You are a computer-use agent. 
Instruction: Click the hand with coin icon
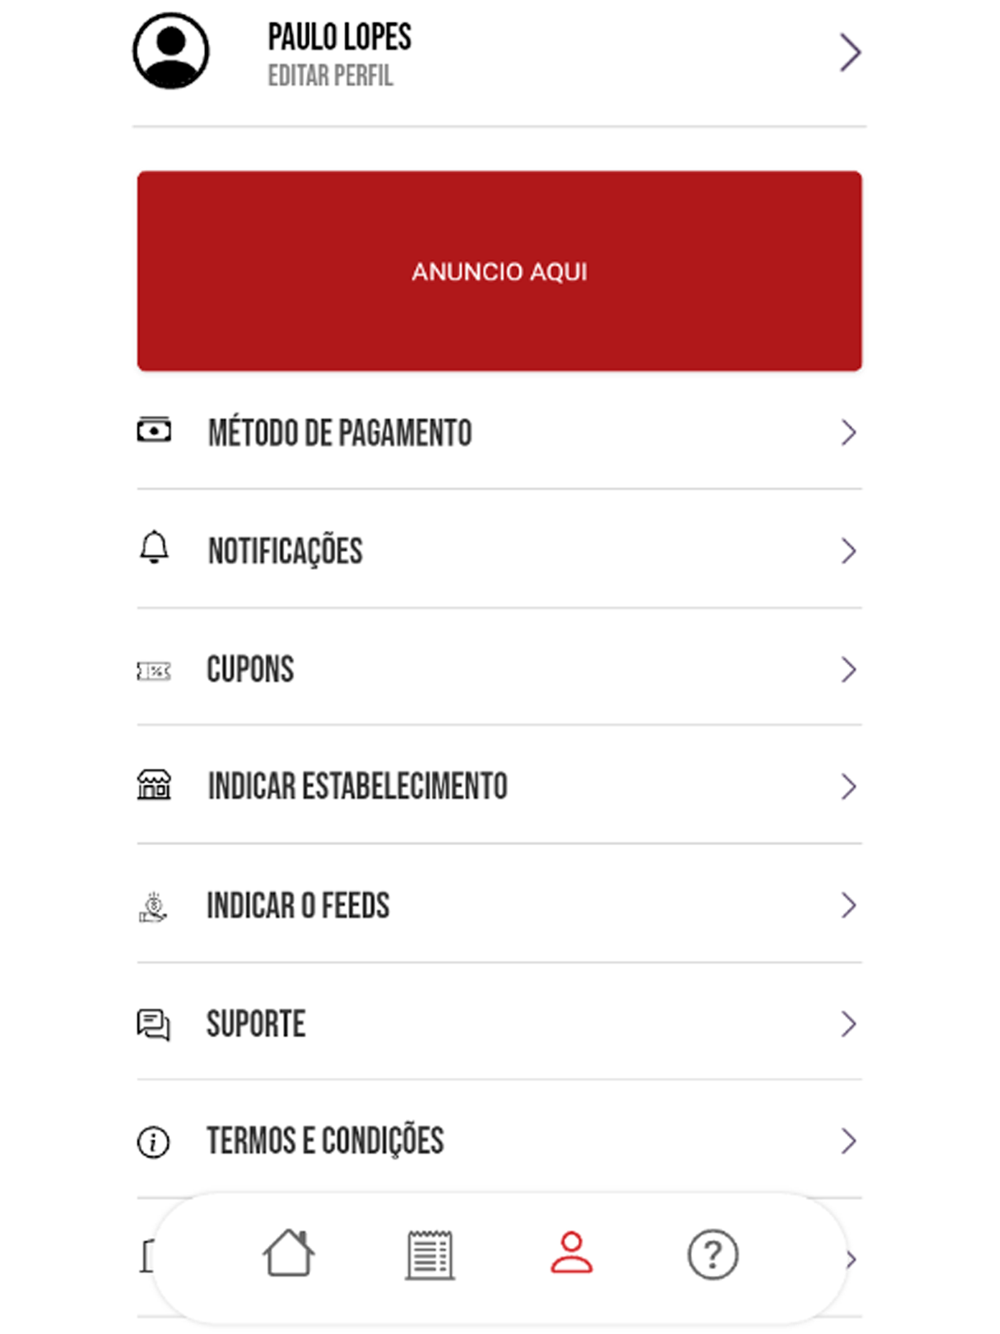153,907
